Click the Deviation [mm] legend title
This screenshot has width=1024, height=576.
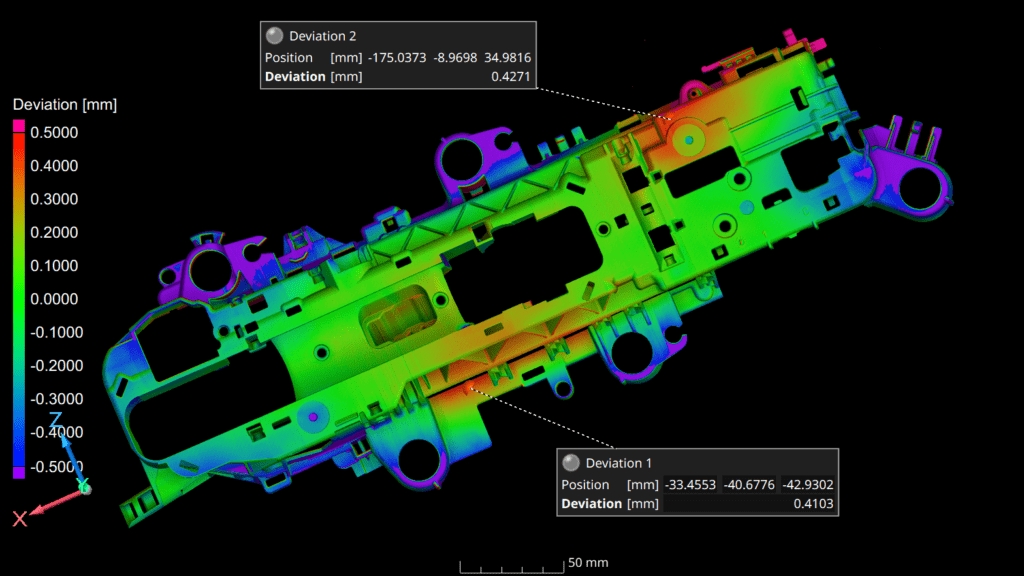click(52, 105)
